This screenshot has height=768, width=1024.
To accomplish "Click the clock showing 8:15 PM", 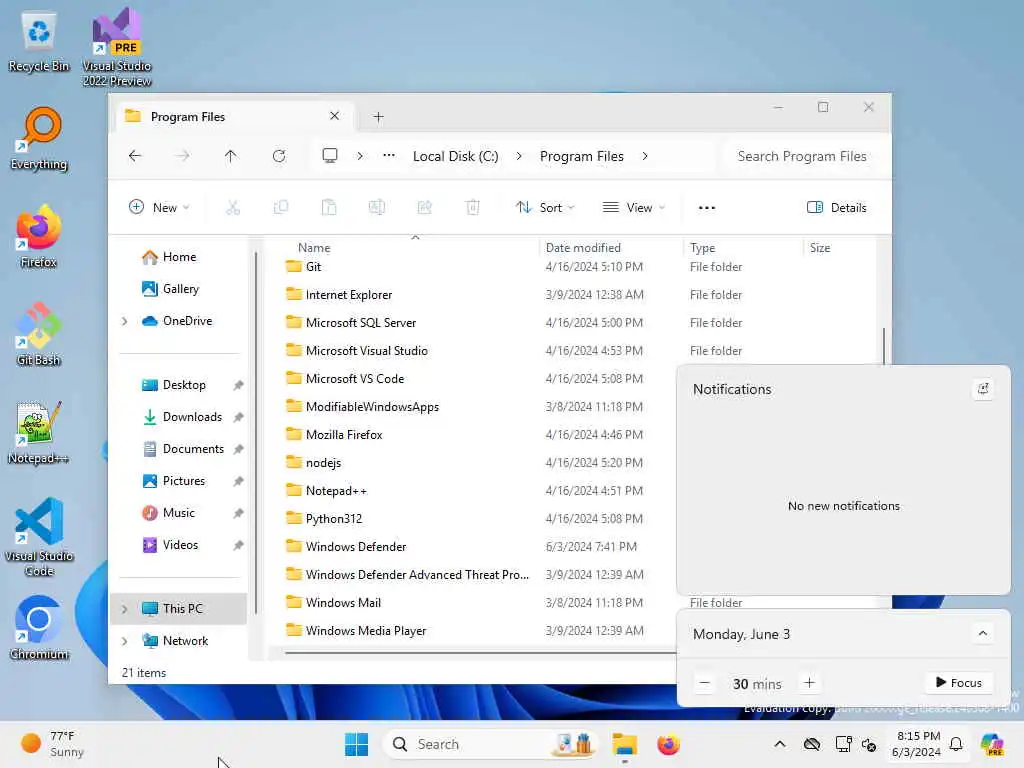I will click(x=917, y=744).
